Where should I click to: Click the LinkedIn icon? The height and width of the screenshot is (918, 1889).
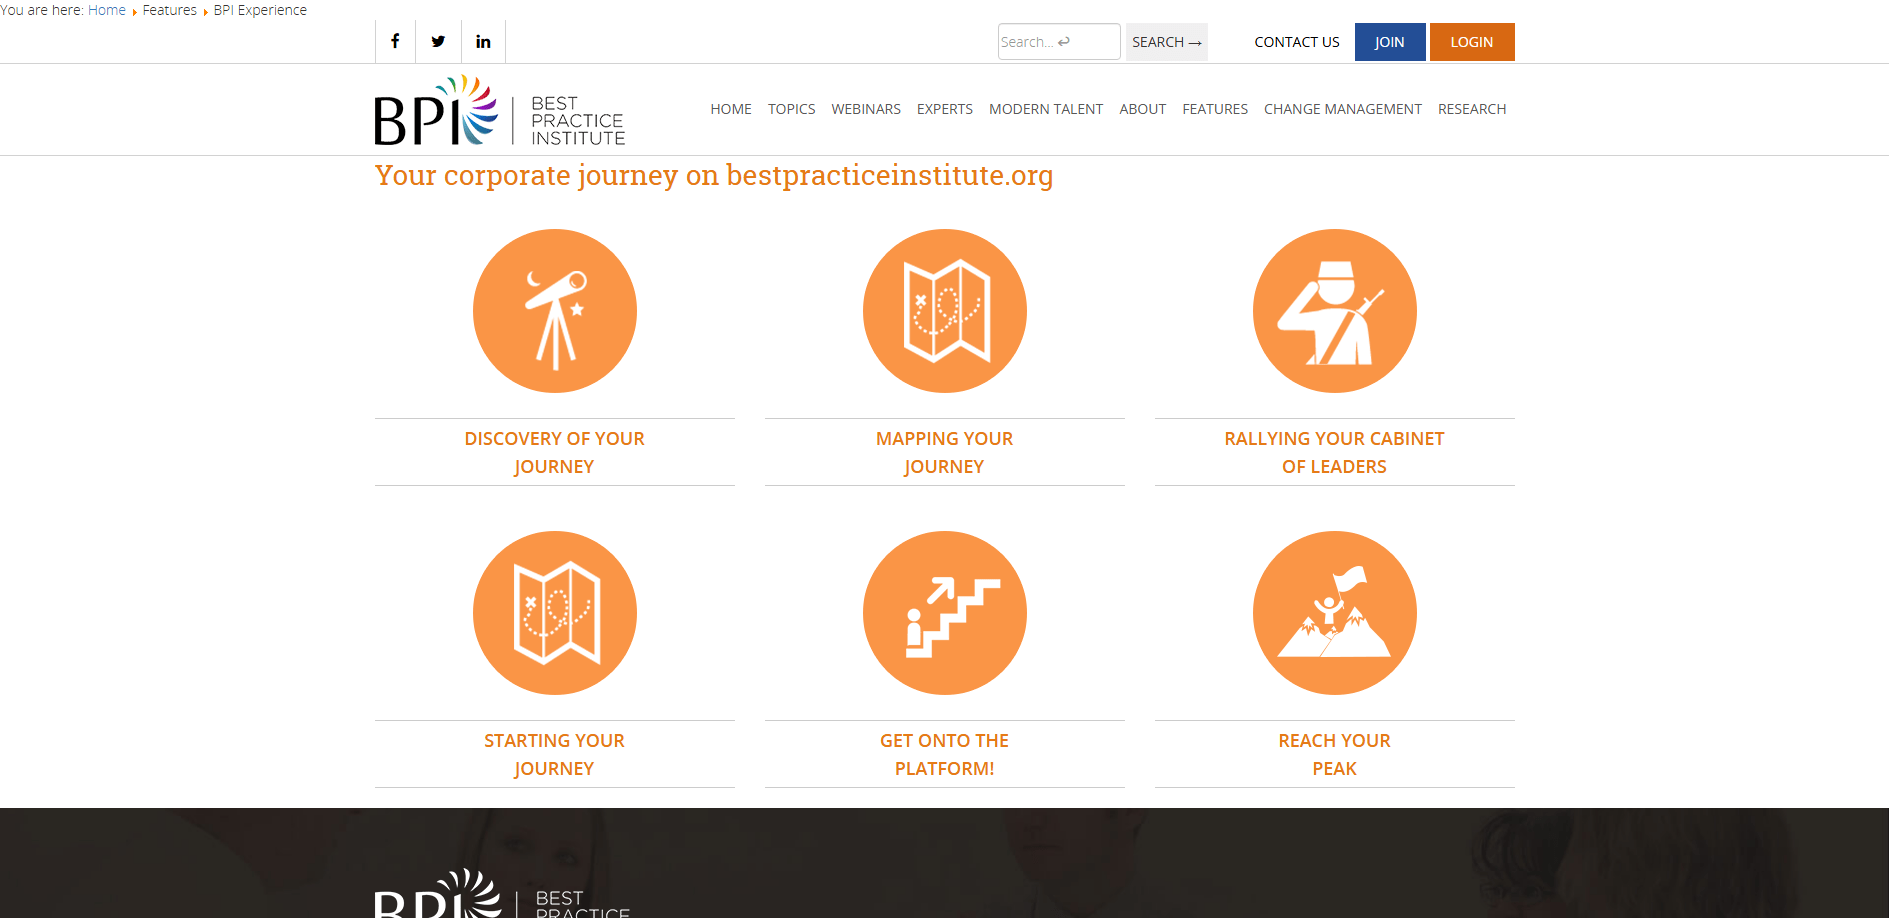483,41
